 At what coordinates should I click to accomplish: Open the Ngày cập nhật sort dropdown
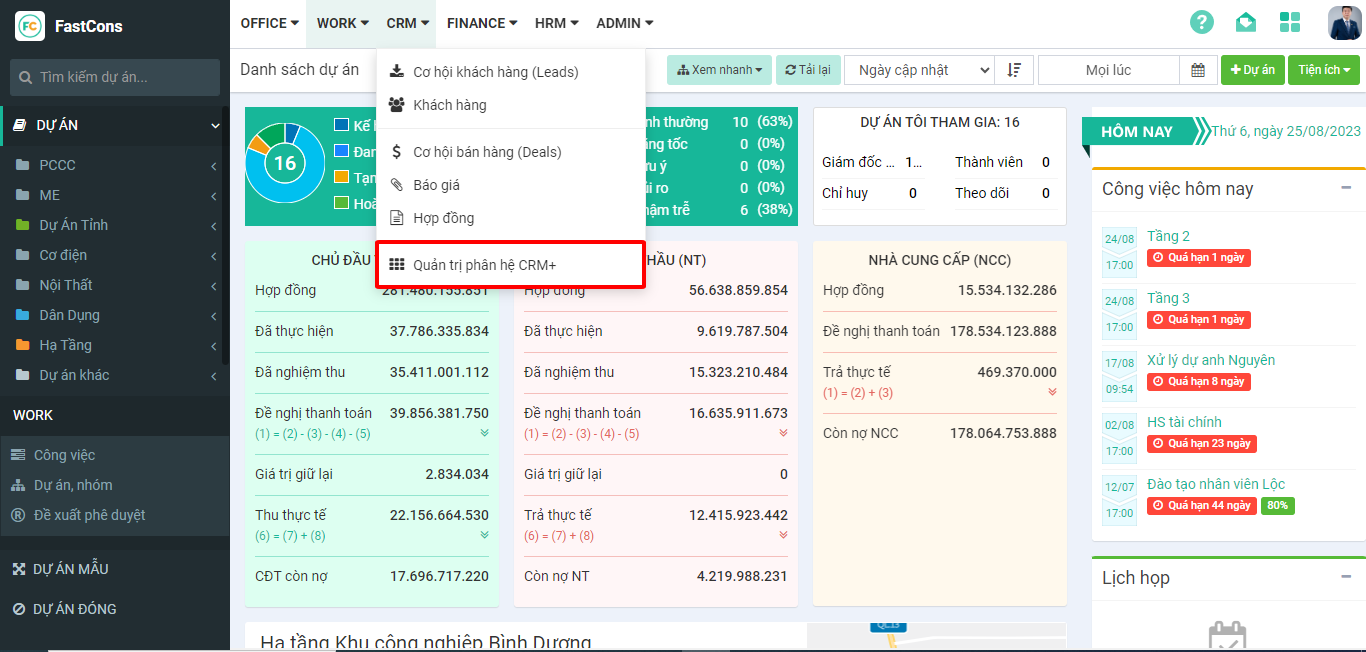(919, 70)
